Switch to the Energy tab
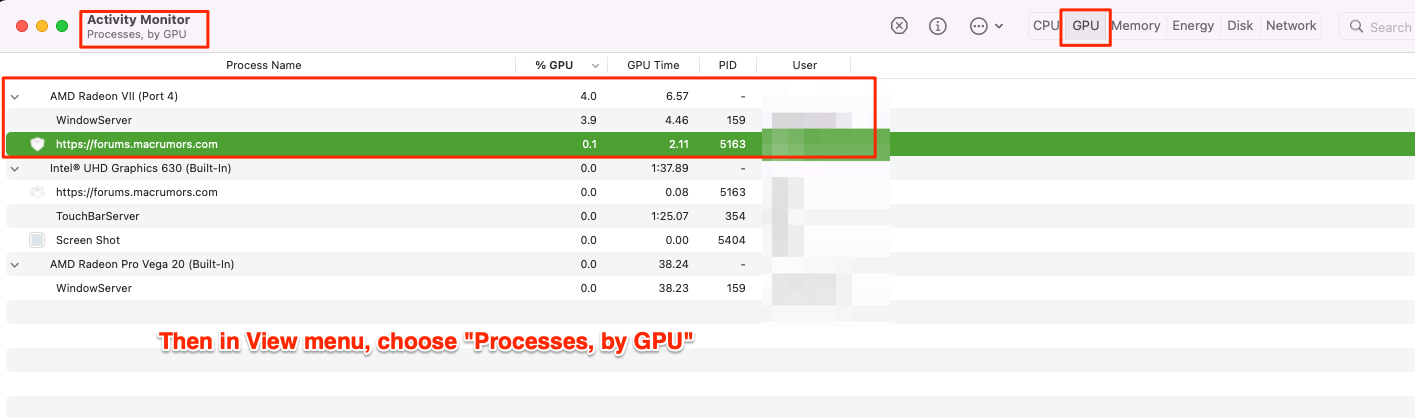 tap(1193, 26)
